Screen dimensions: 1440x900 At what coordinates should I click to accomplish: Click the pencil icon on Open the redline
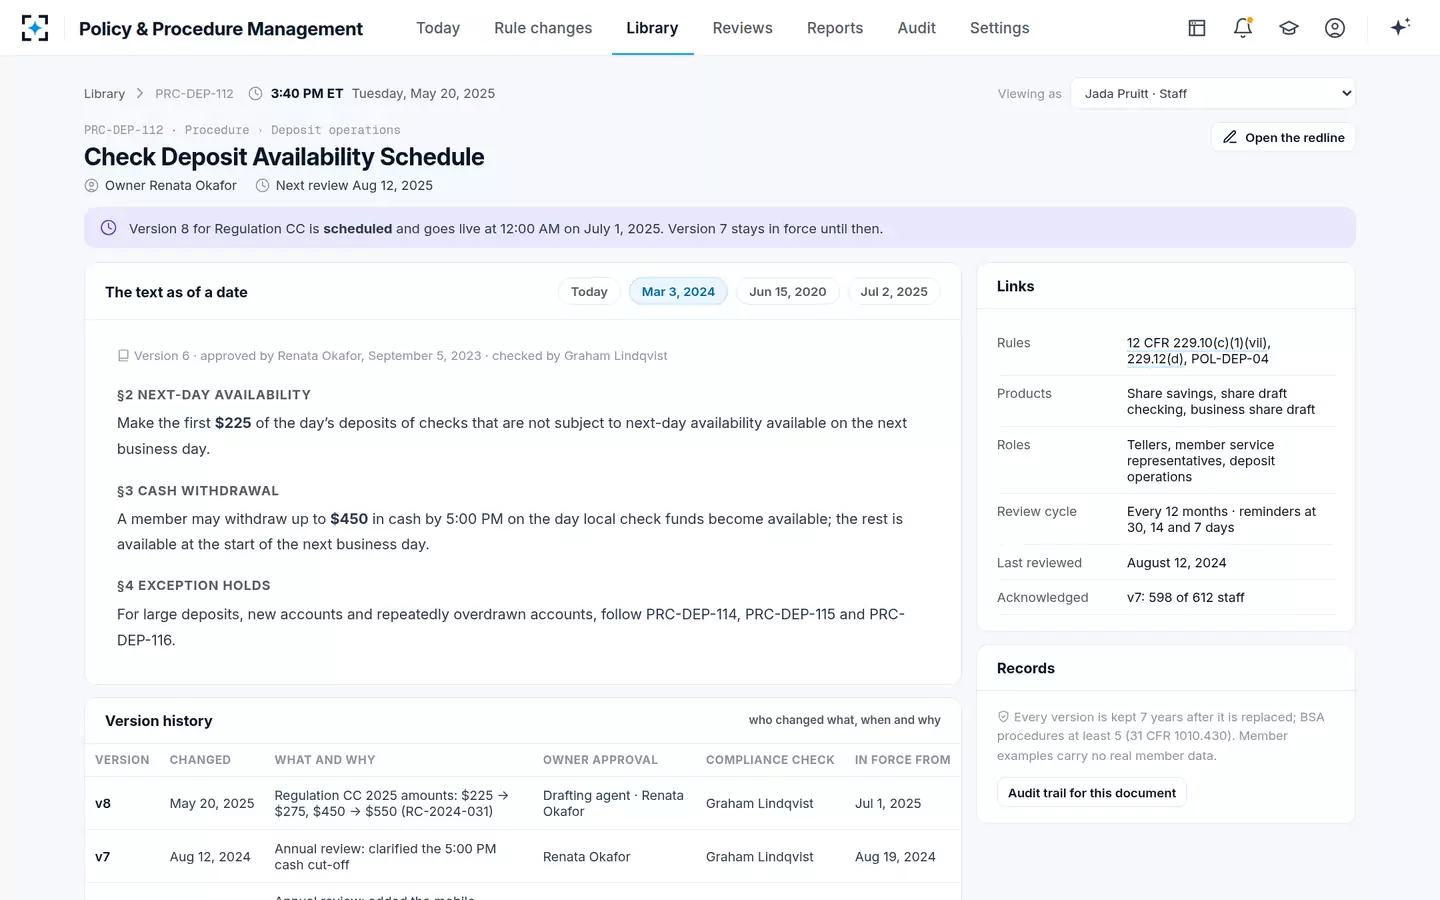pos(1230,137)
